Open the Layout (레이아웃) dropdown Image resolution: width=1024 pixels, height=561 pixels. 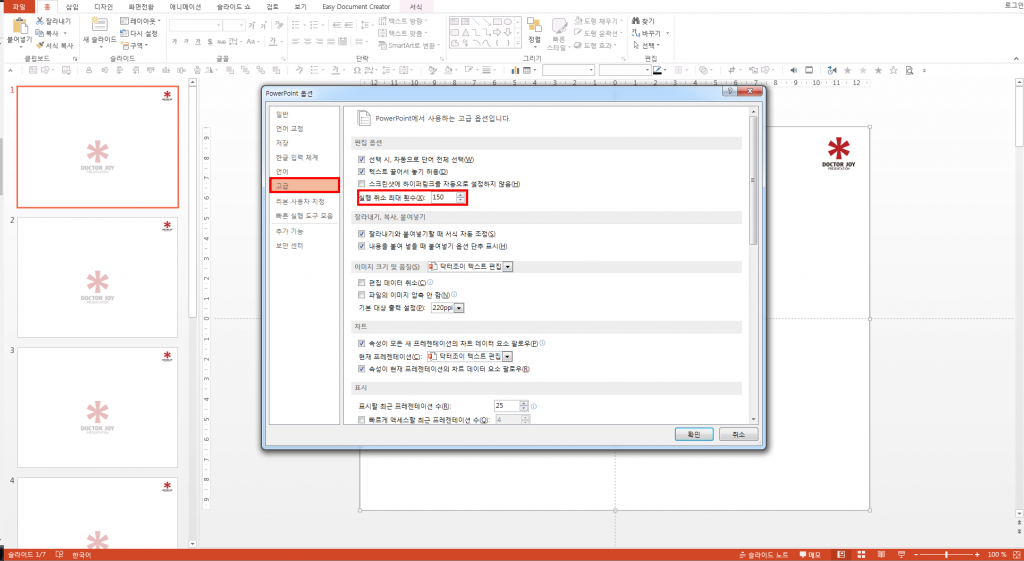141,21
